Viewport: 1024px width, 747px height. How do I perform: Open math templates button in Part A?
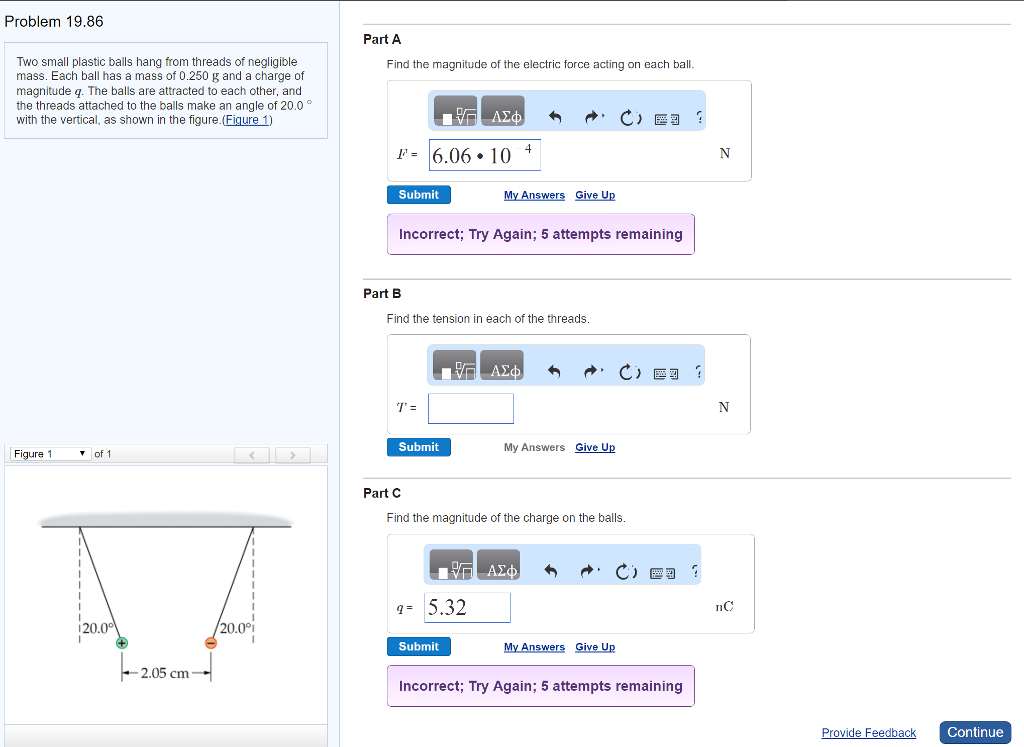point(454,116)
